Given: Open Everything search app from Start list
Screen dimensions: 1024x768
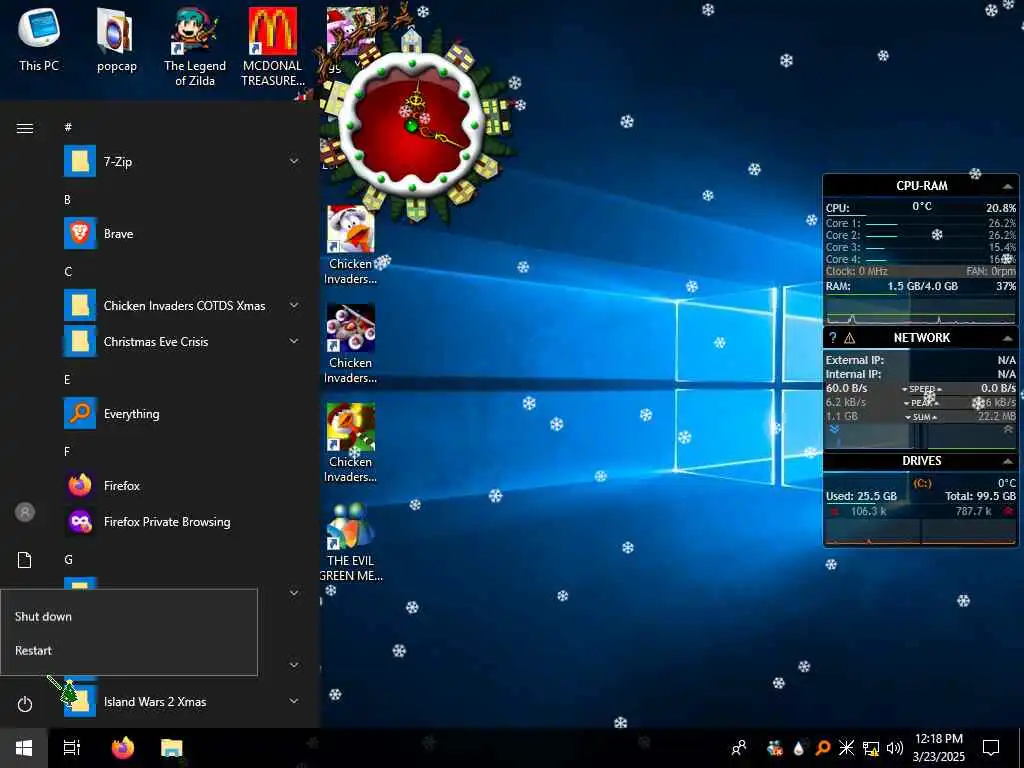Looking at the screenshot, I should [x=185, y=413].
